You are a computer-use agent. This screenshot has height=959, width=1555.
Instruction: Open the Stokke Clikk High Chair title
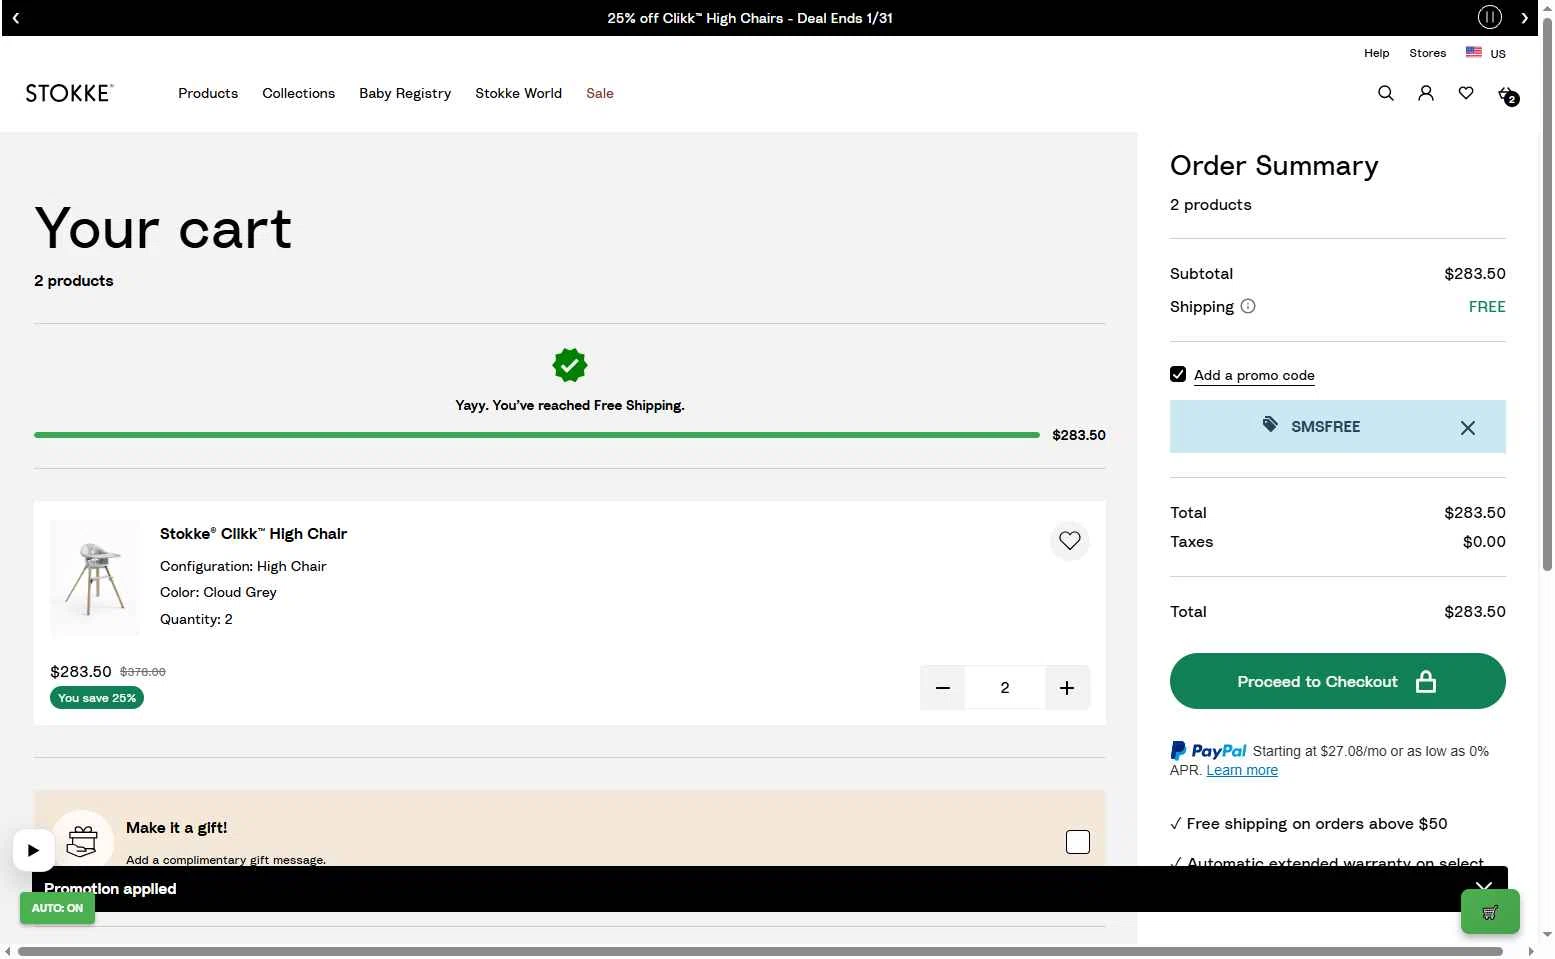pos(253,534)
